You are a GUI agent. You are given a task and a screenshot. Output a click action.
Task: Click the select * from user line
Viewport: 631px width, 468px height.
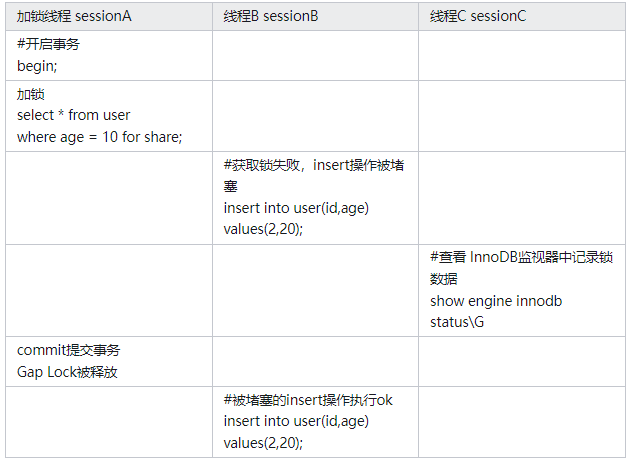(74, 115)
